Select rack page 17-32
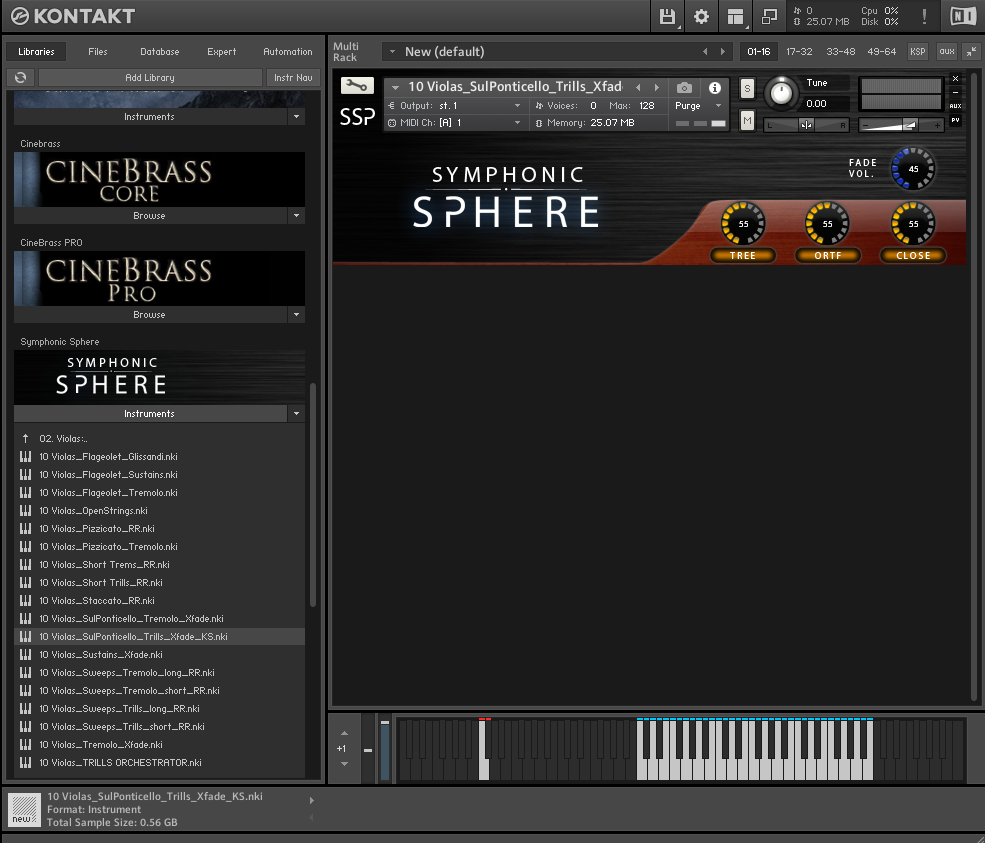 tap(799, 52)
